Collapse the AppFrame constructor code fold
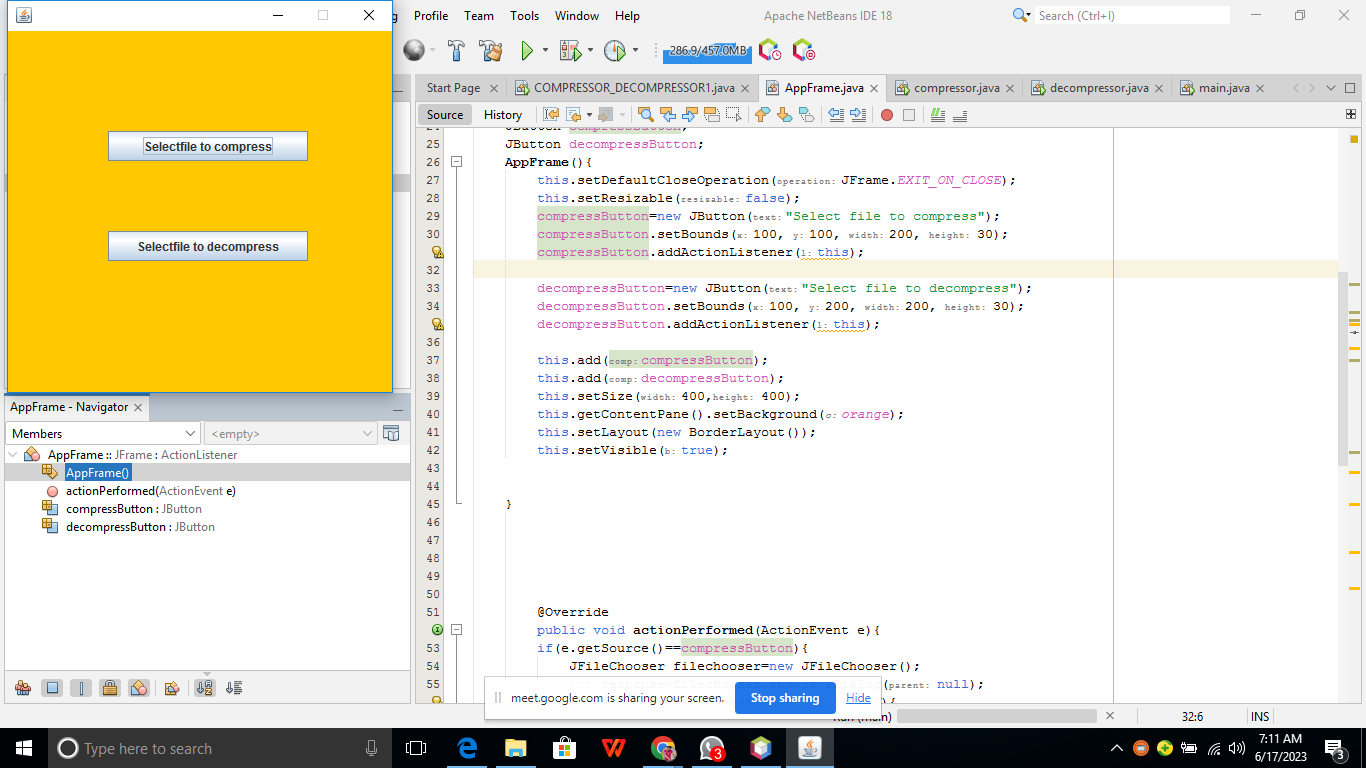This screenshot has width=1366, height=768. pyautogui.click(x=457, y=162)
